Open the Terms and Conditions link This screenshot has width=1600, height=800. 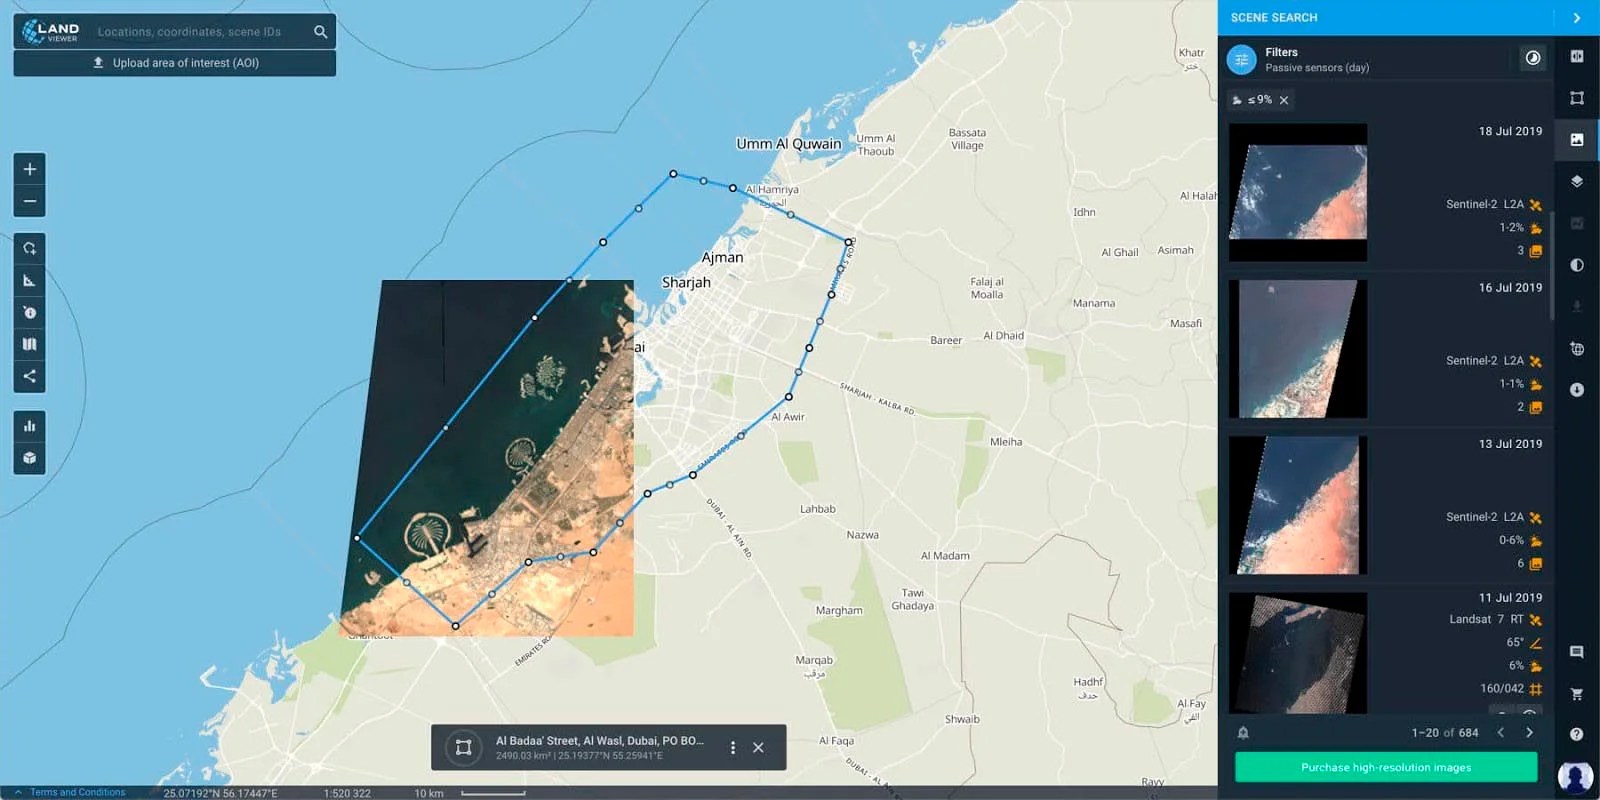click(78, 792)
